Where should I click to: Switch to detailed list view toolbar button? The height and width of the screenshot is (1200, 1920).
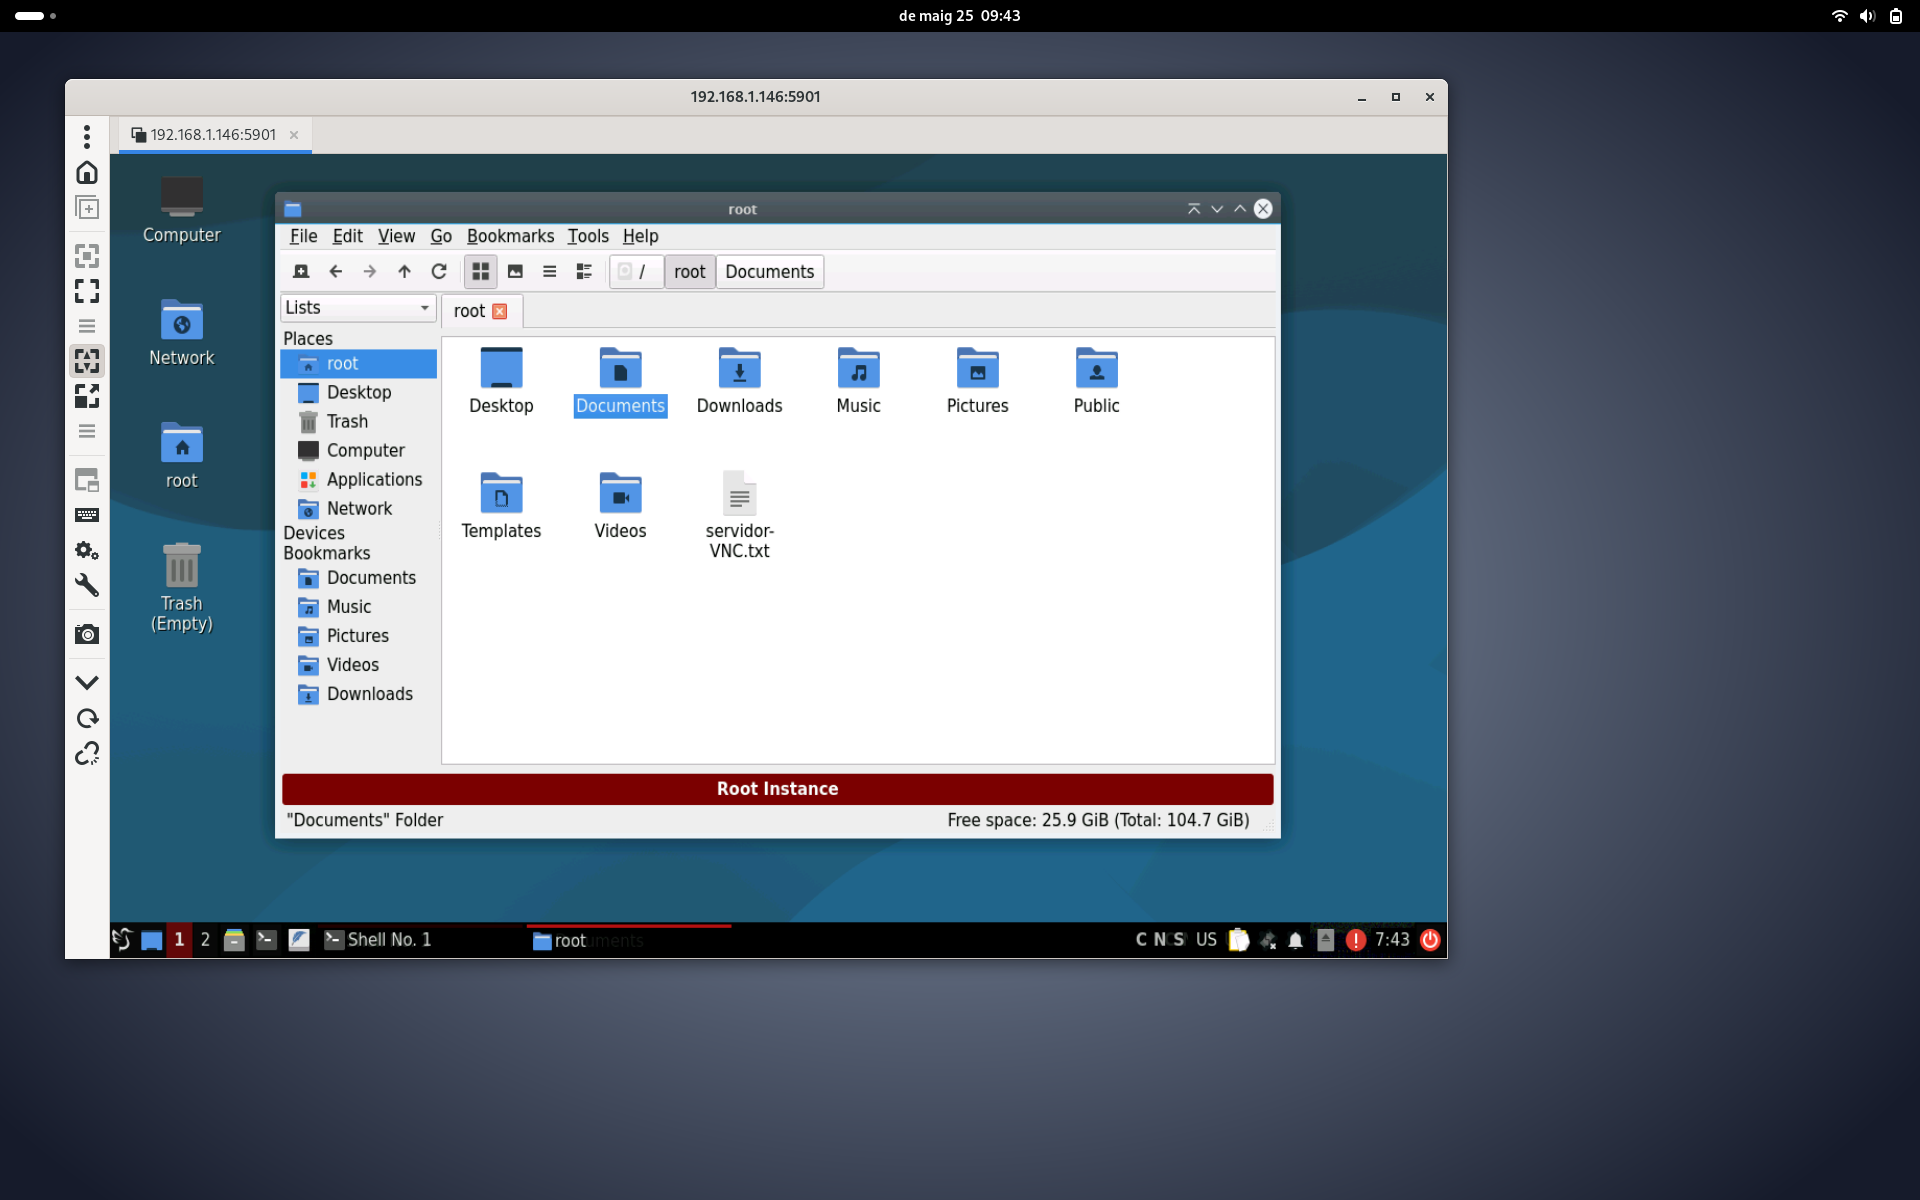tap(584, 271)
